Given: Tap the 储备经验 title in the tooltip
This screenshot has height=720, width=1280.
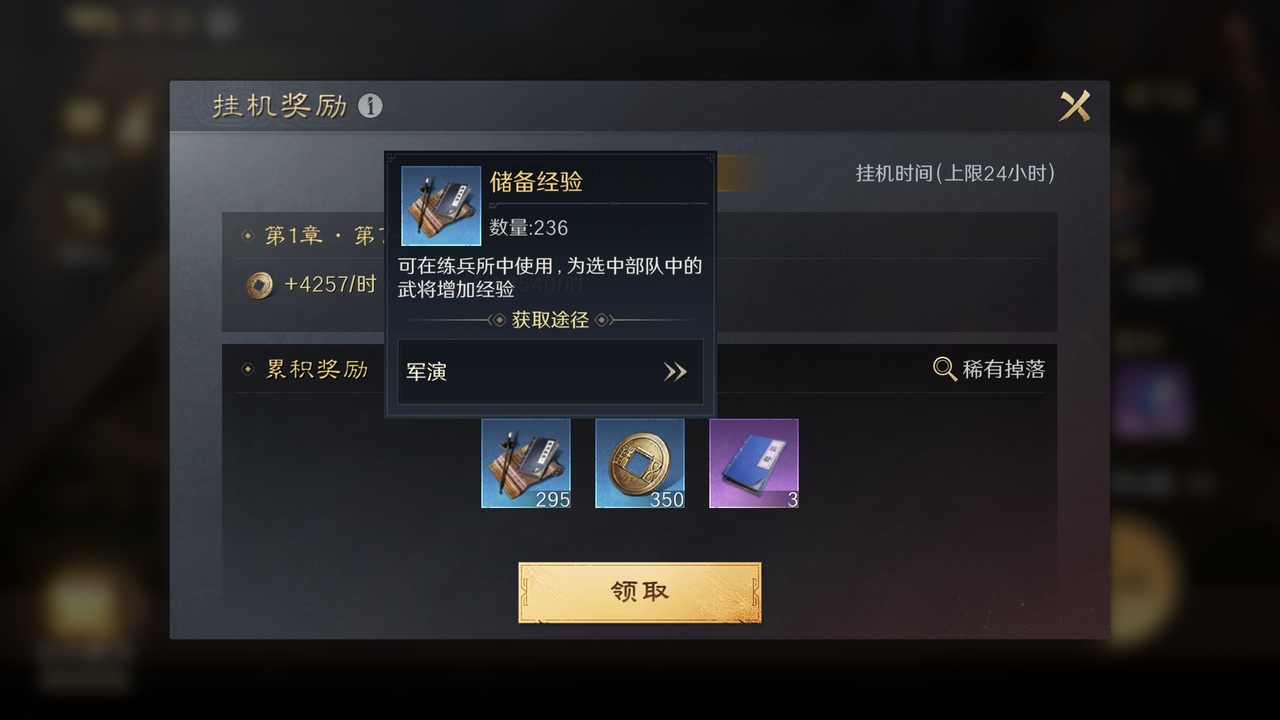Looking at the screenshot, I should point(536,182).
